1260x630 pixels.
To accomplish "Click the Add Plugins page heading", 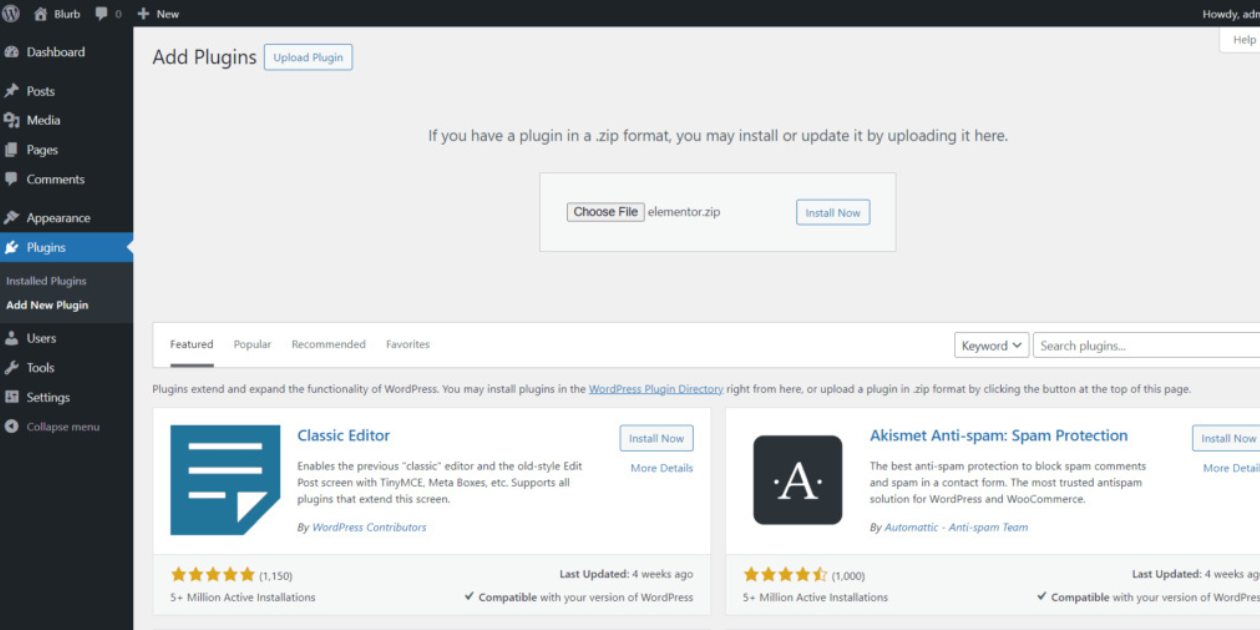I will [x=204, y=57].
